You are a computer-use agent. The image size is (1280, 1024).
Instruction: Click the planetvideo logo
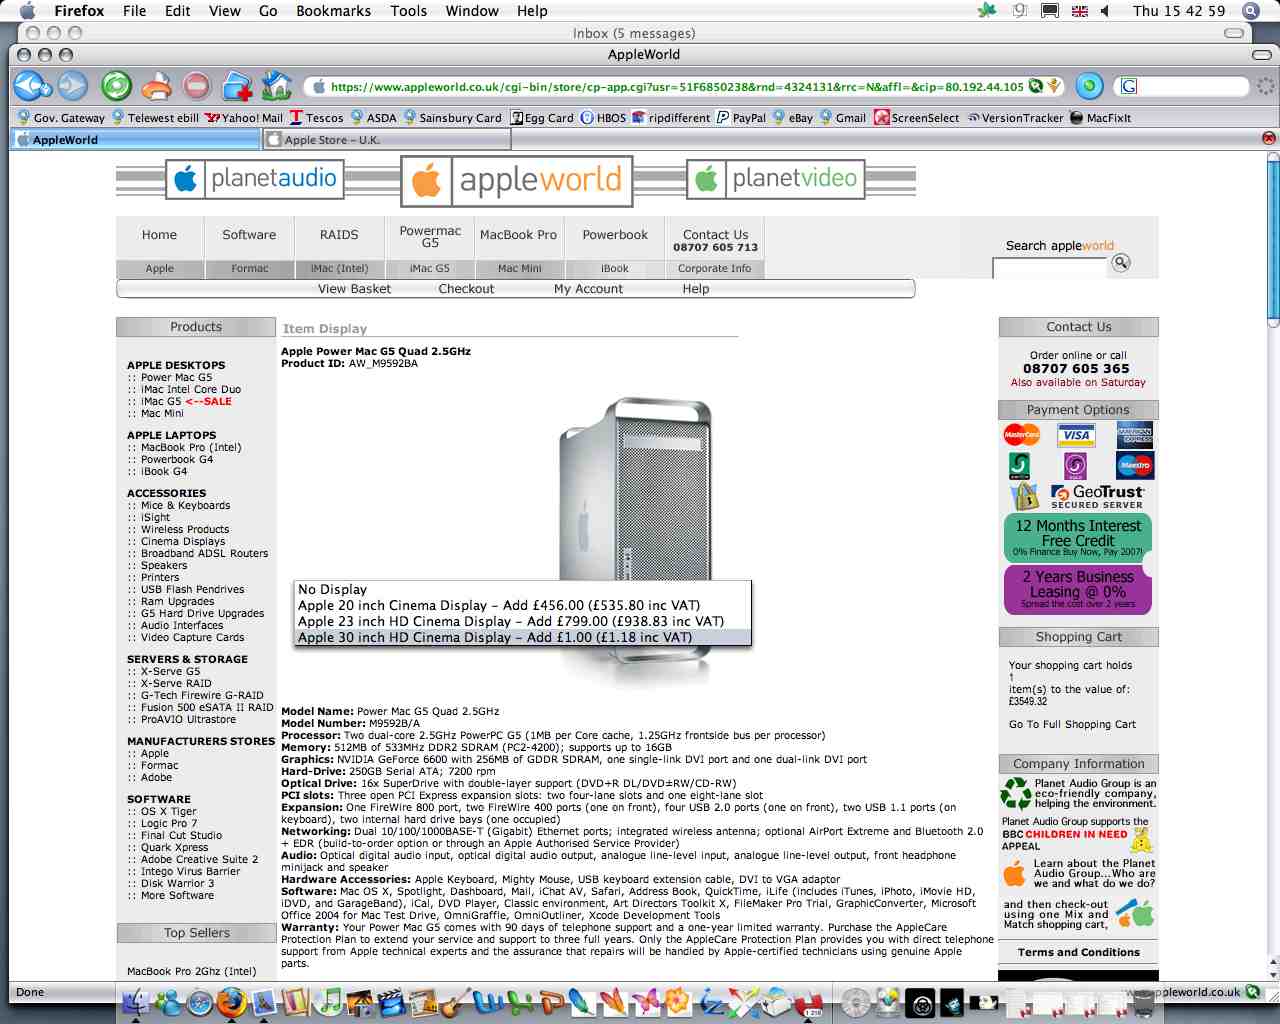click(x=776, y=179)
